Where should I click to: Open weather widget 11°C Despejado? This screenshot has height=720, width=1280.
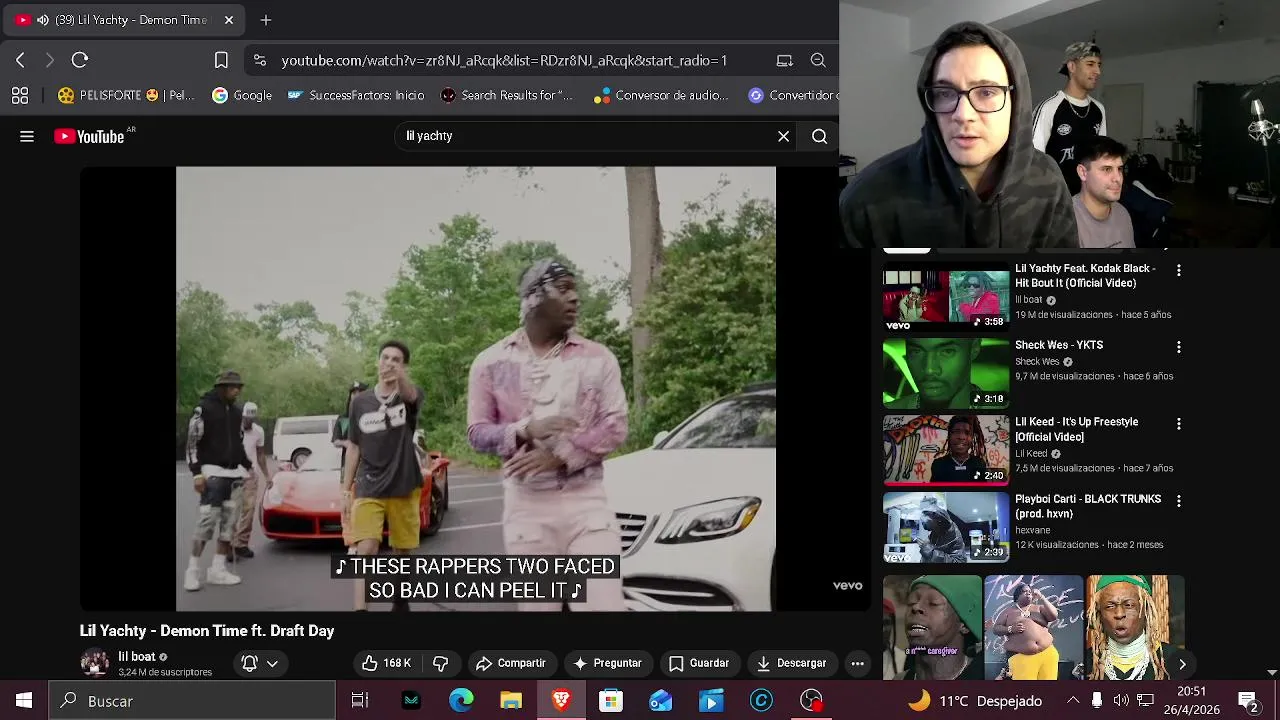pyautogui.click(x=974, y=701)
